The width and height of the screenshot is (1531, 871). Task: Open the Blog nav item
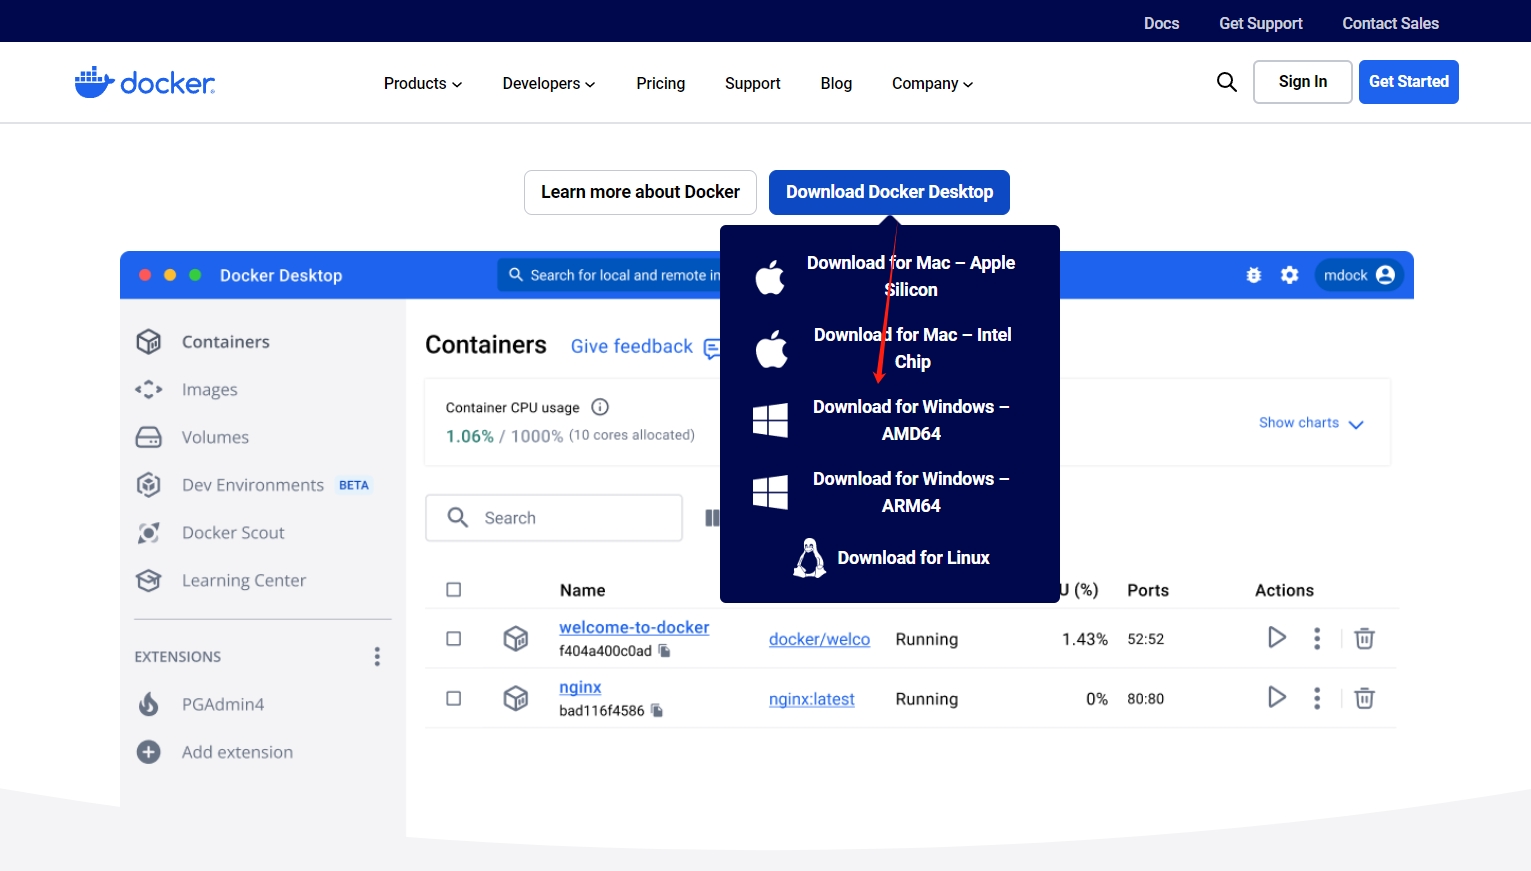[x=836, y=83]
